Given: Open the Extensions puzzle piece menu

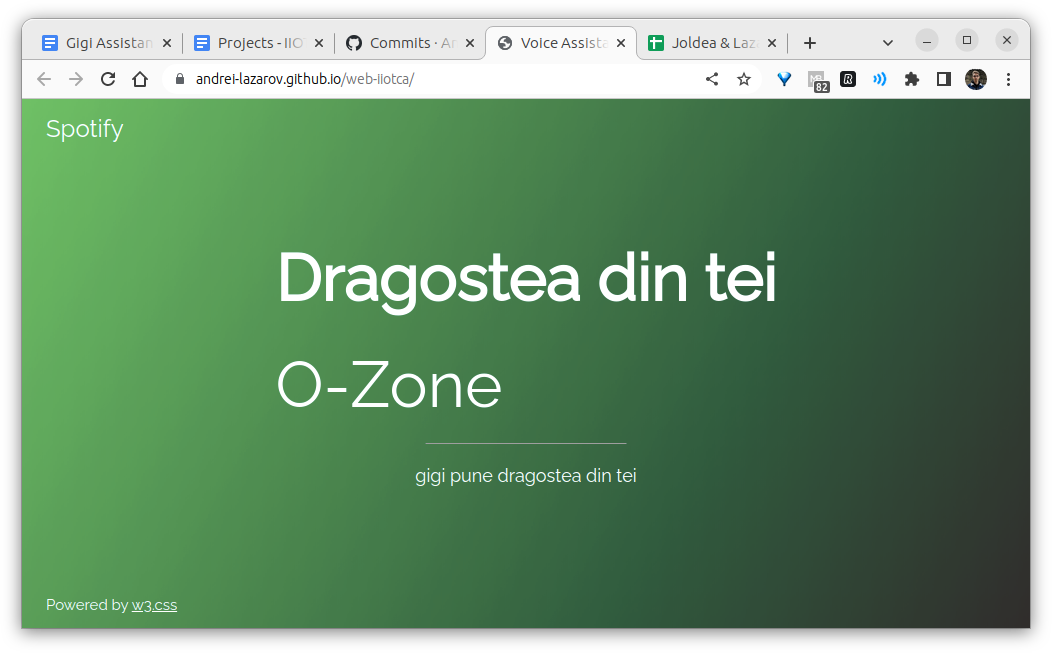Looking at the screenshot, I should (911, 79).
